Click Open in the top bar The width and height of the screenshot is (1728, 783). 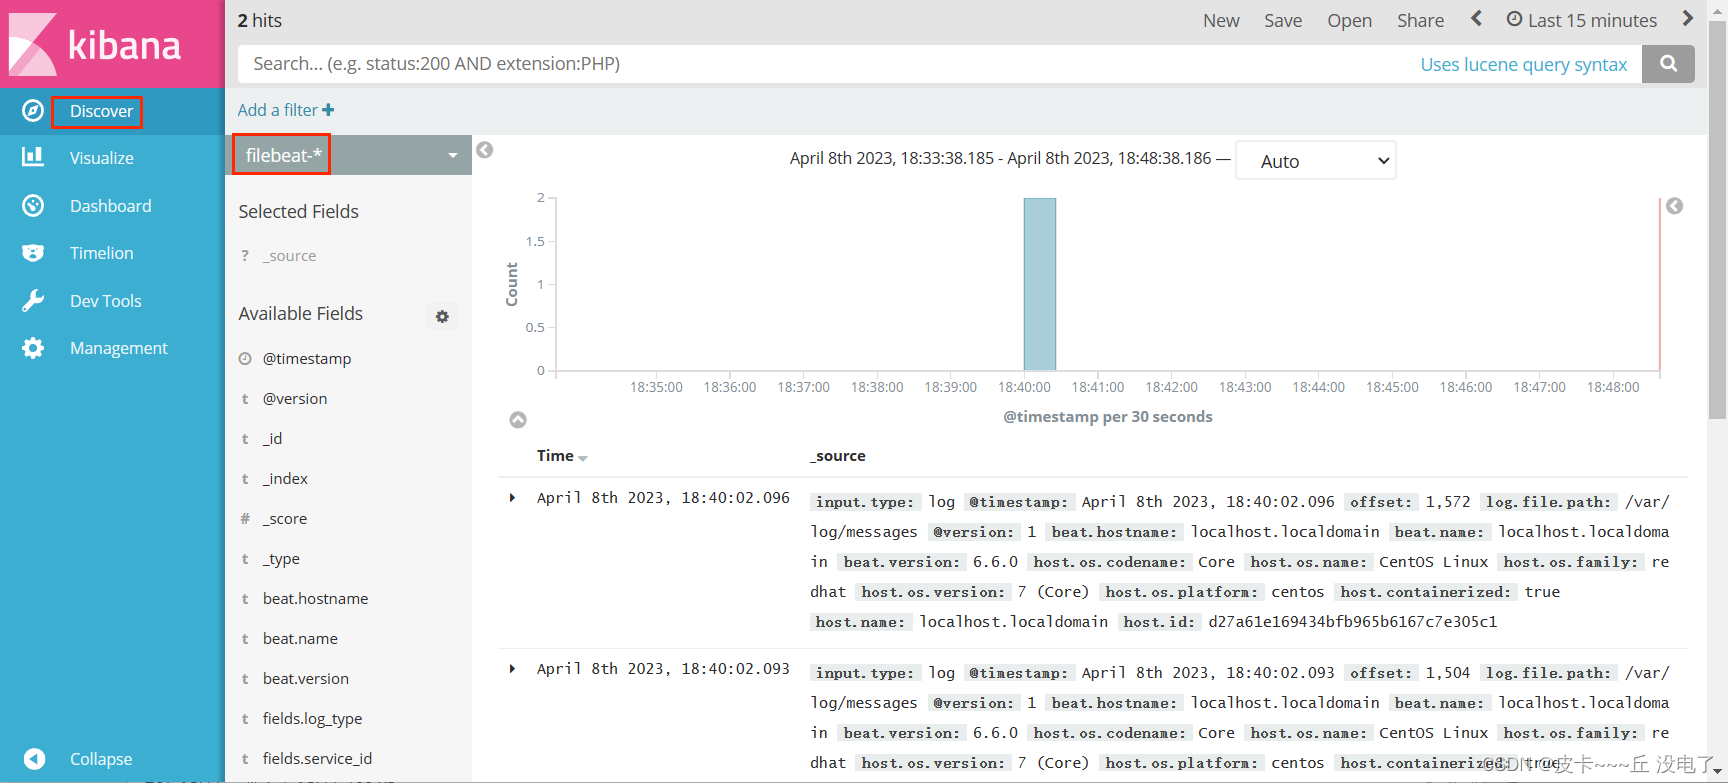coord(1350,20)
